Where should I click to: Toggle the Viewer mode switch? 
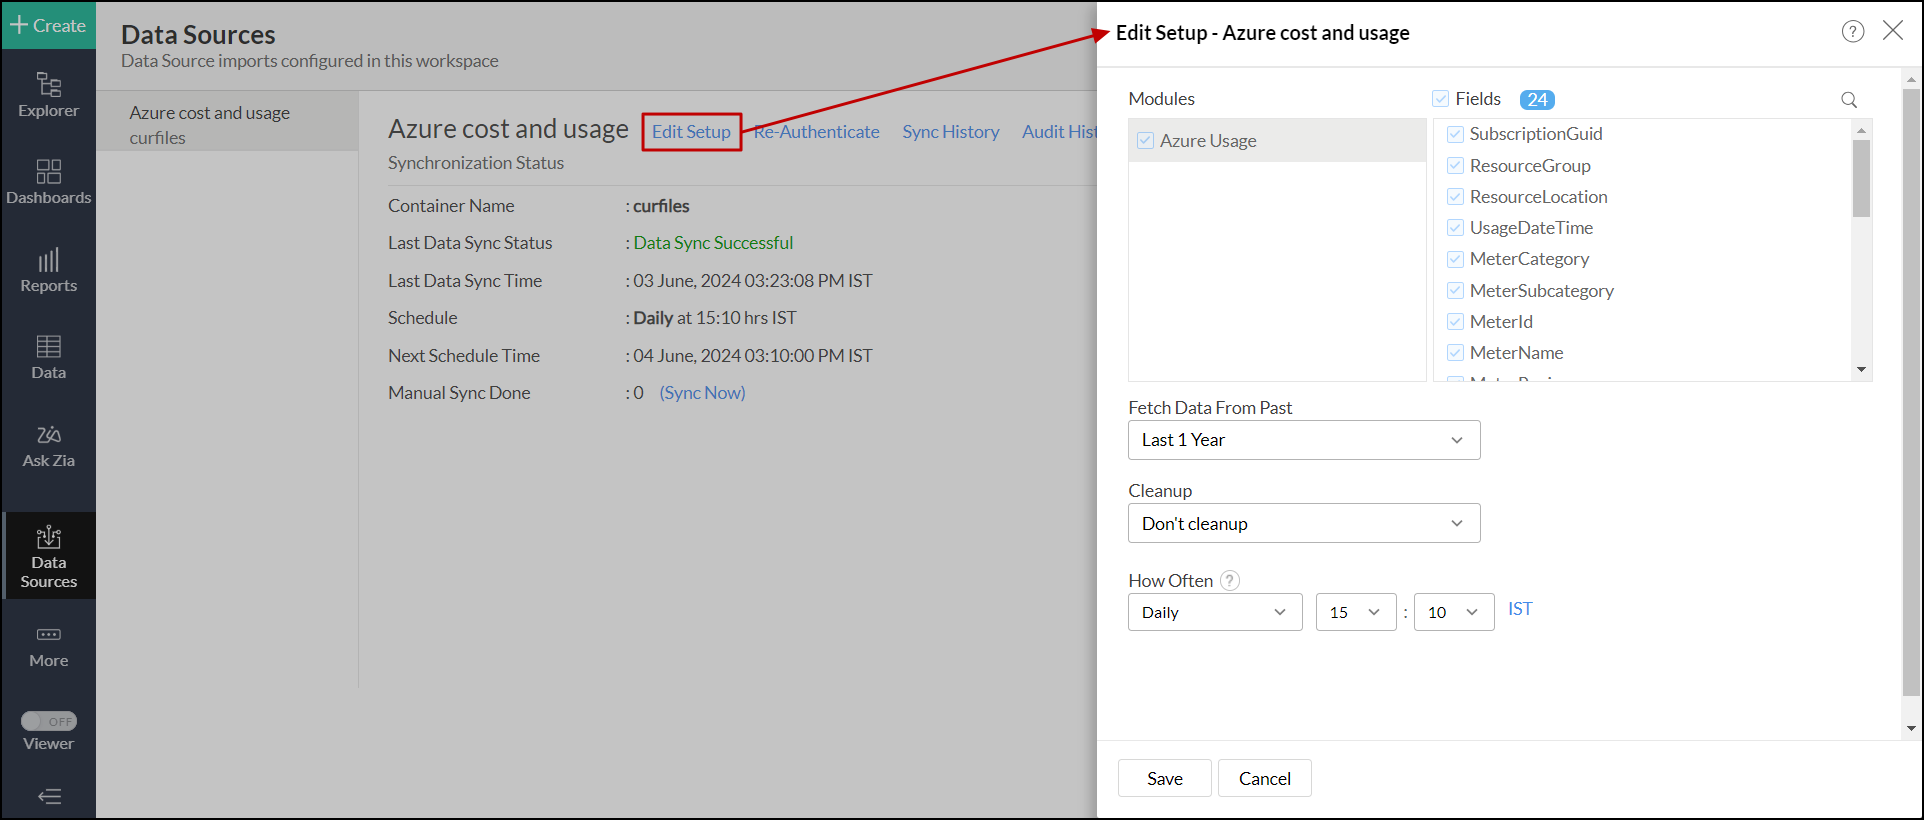coord(48,721)
